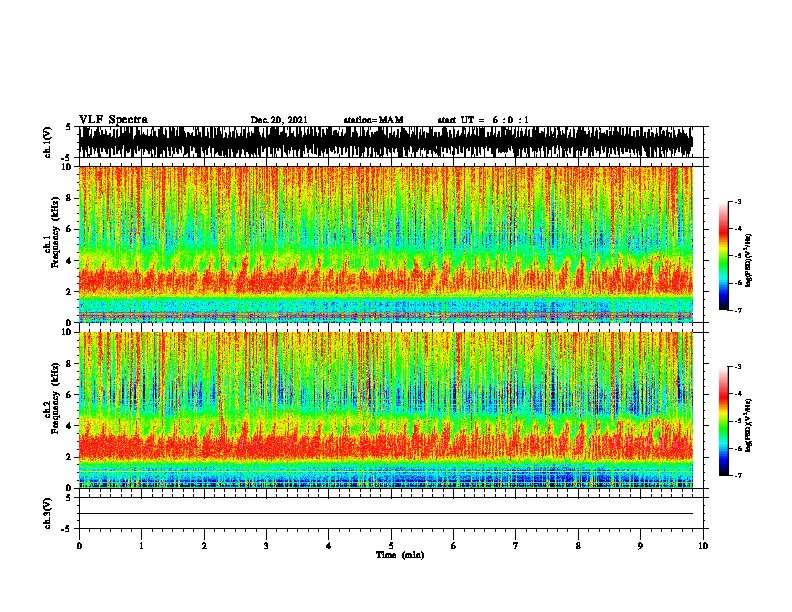Click the '-3' label on ch.1 color scale
The width and height of the screenshot is (792, 612).
pos(738,201)
